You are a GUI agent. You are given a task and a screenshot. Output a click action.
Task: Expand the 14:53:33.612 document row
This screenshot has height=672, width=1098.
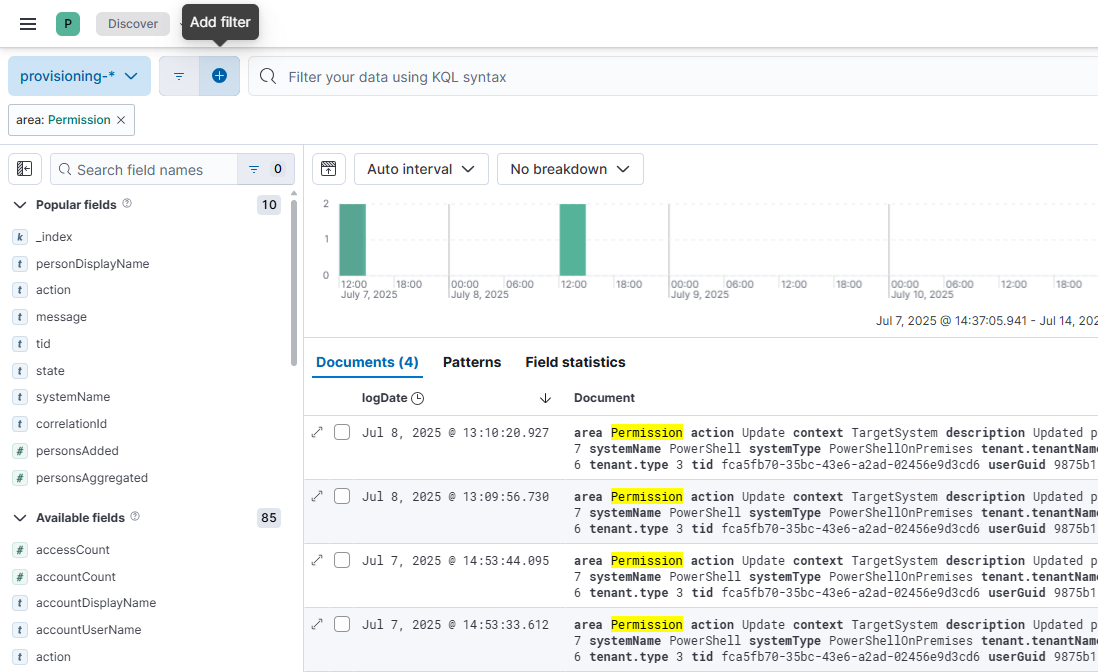tap(317, 624)
